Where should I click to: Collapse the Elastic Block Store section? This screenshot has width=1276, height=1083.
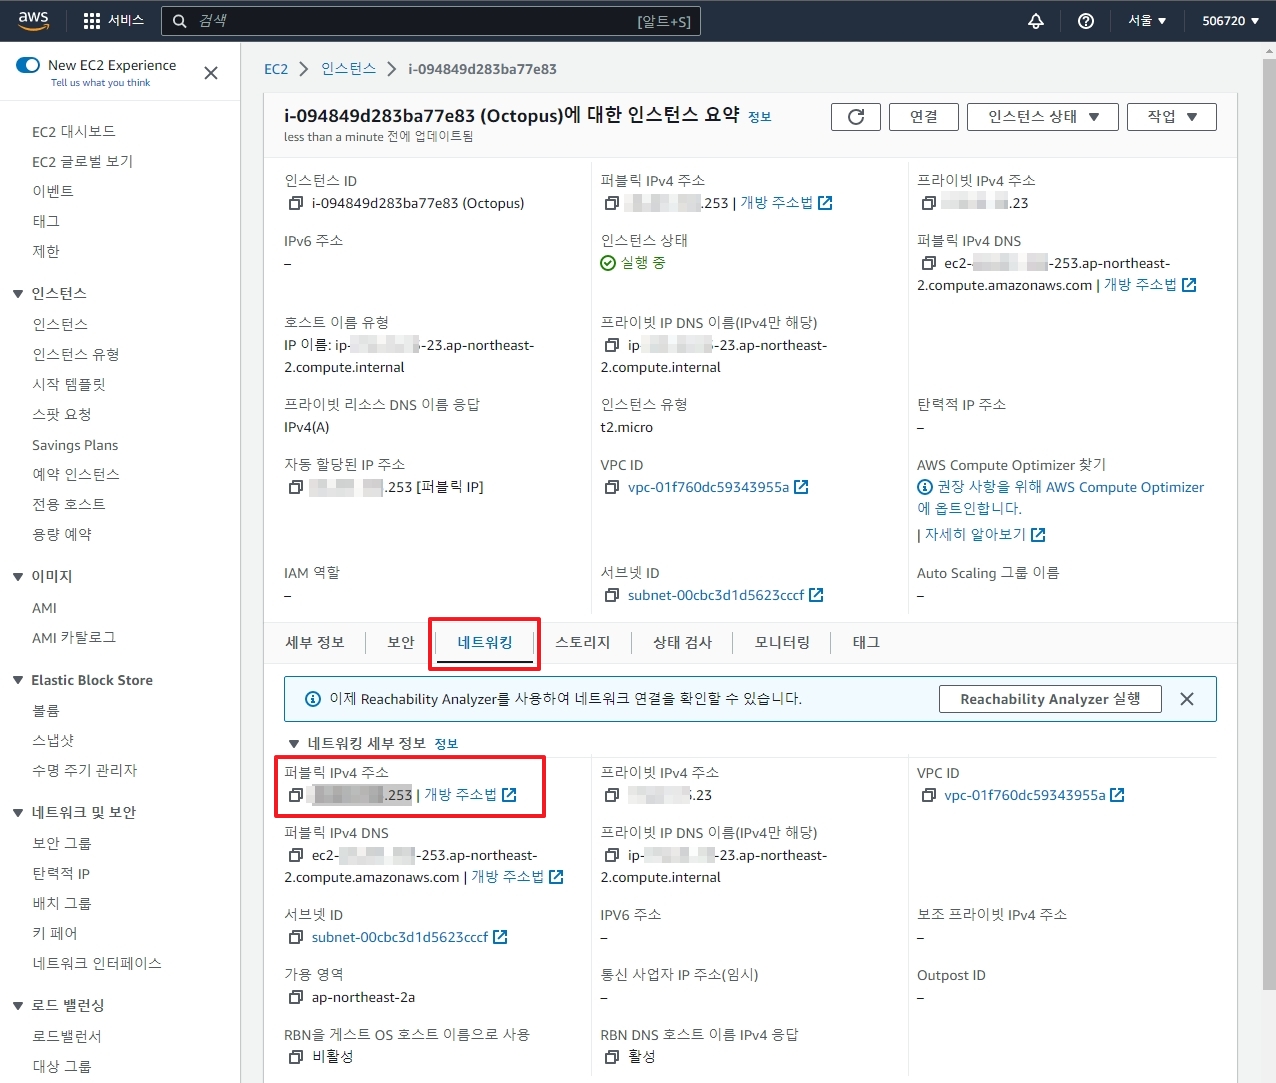18,680
